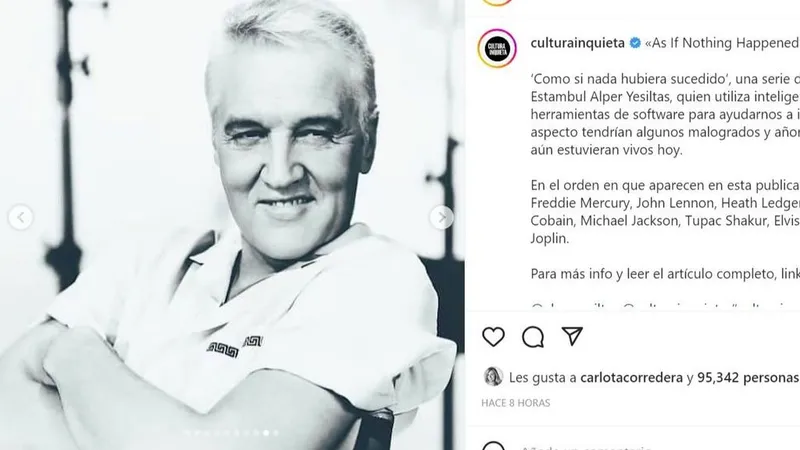Open the Cultura Inquieta profile avatar
The height and width of the screenshot is (450, 800).
point(497,48)
